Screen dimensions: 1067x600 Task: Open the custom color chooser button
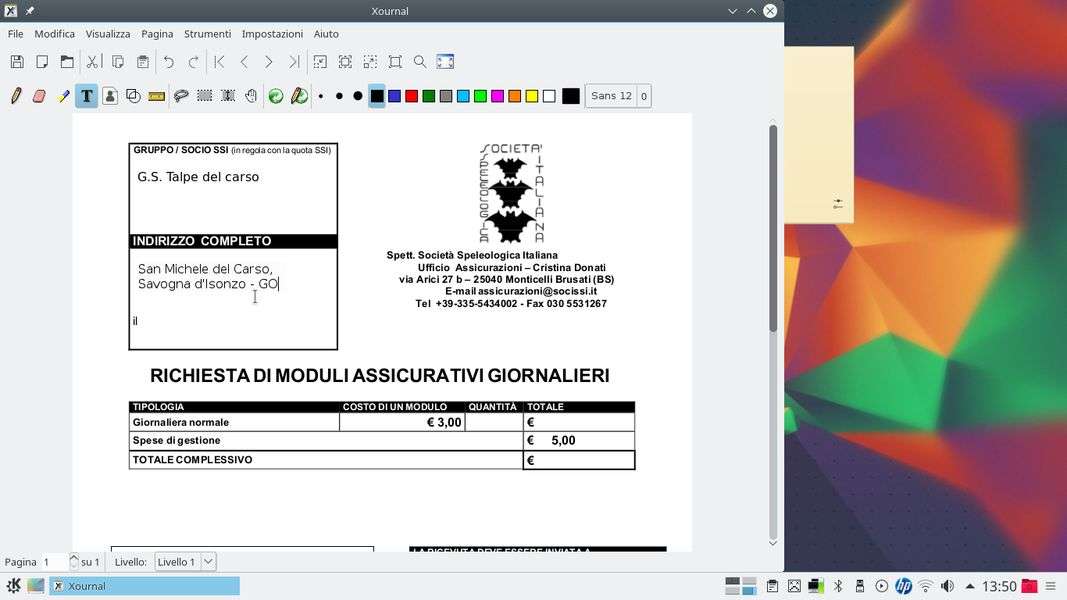[571, 96]
